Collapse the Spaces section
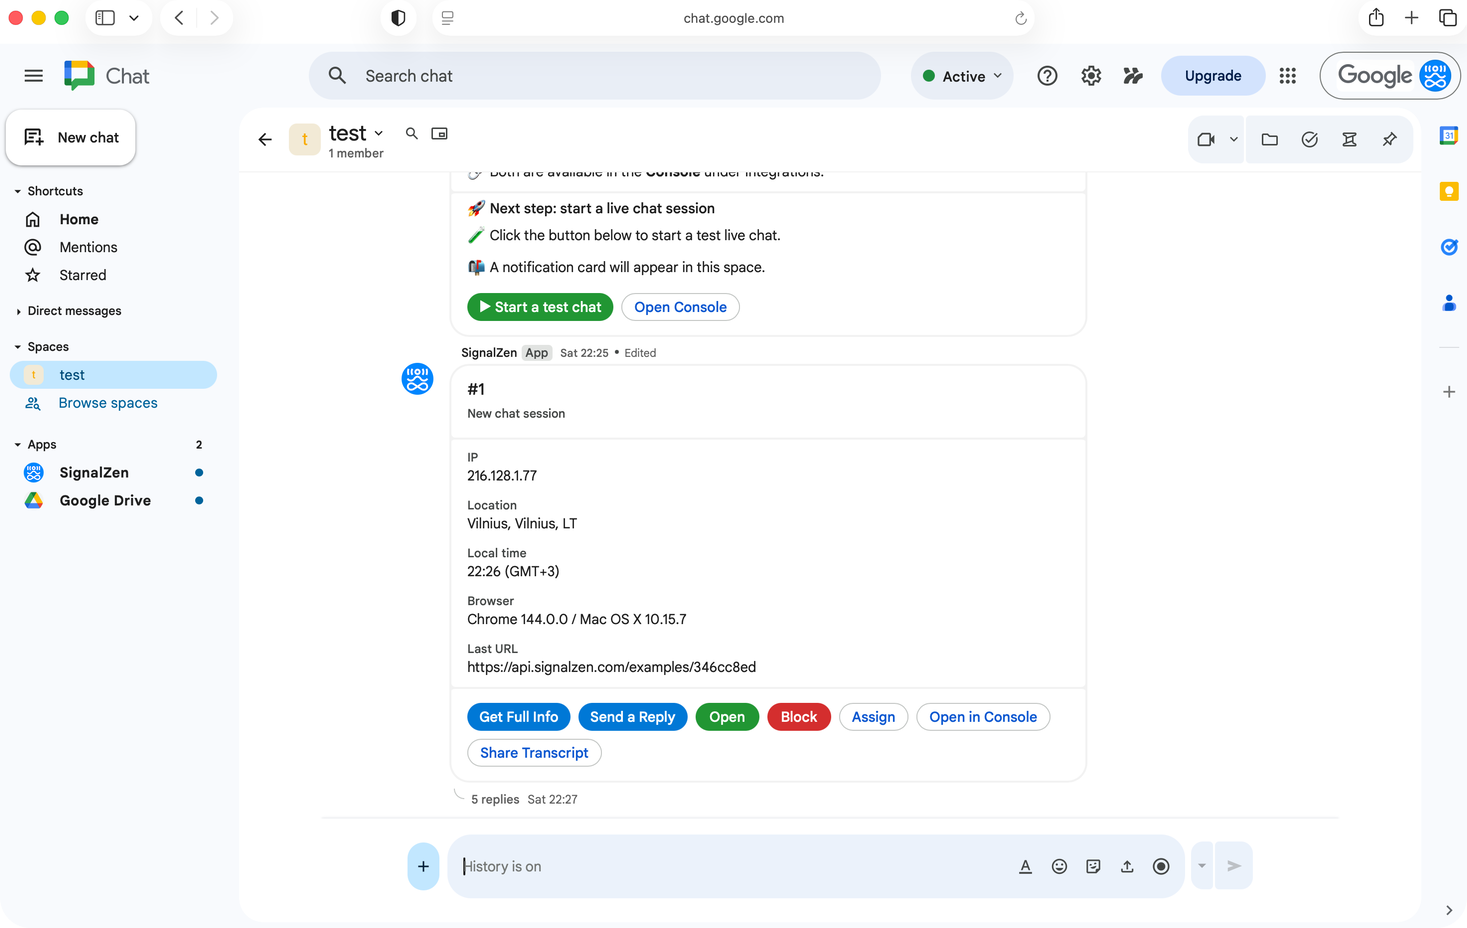The image size is (1467, 928). tap(17, 347)
